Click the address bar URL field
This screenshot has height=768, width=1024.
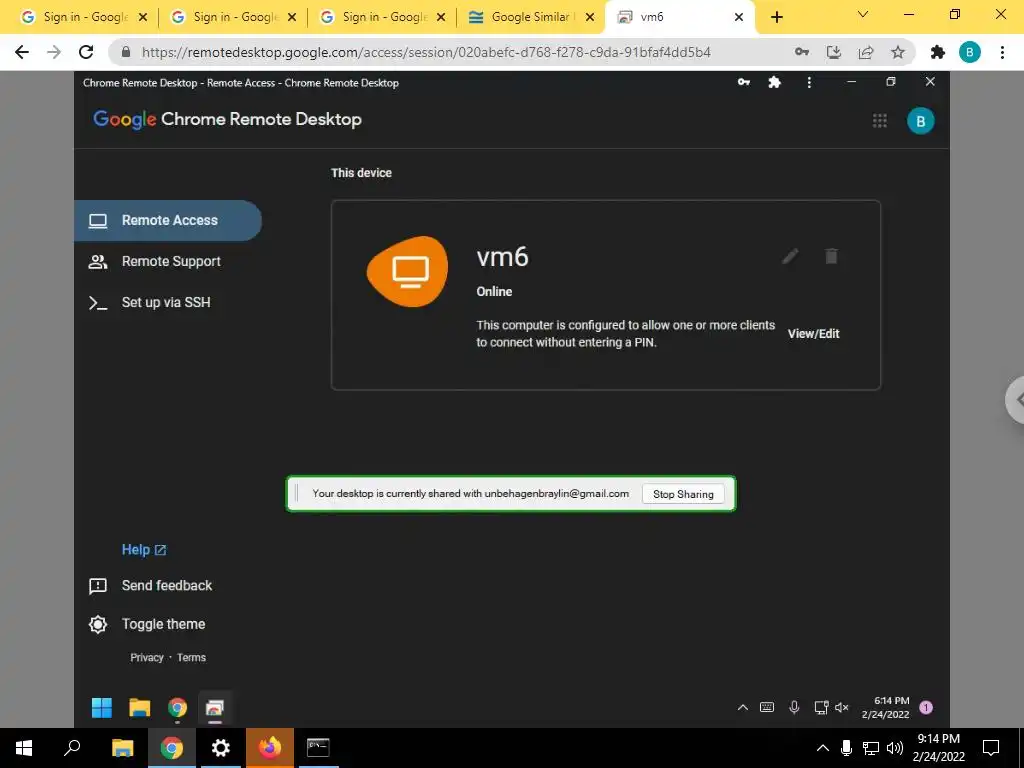point(426,52)
